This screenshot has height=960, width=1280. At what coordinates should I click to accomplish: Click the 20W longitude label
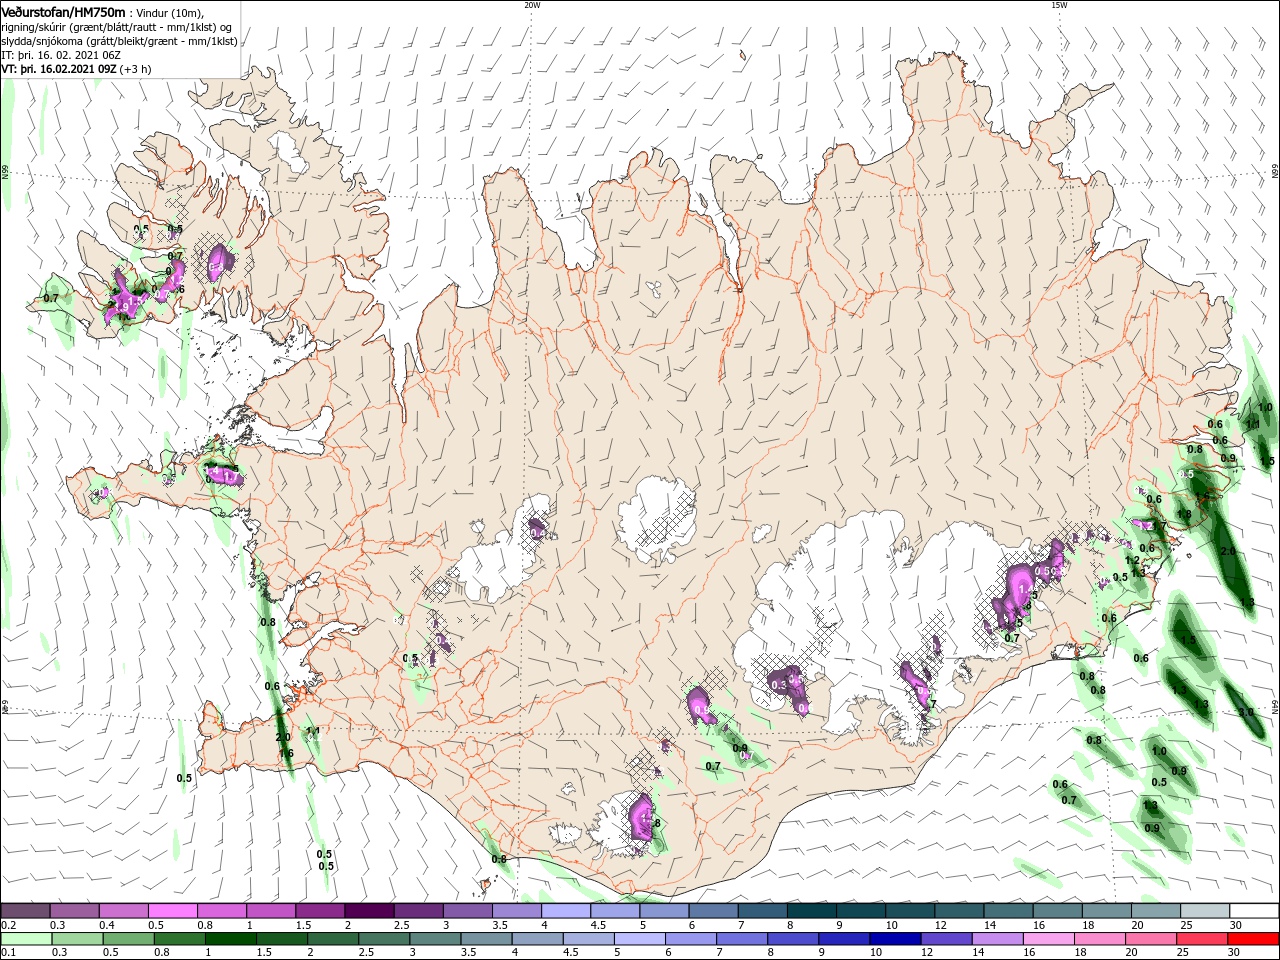click(532, 5)
